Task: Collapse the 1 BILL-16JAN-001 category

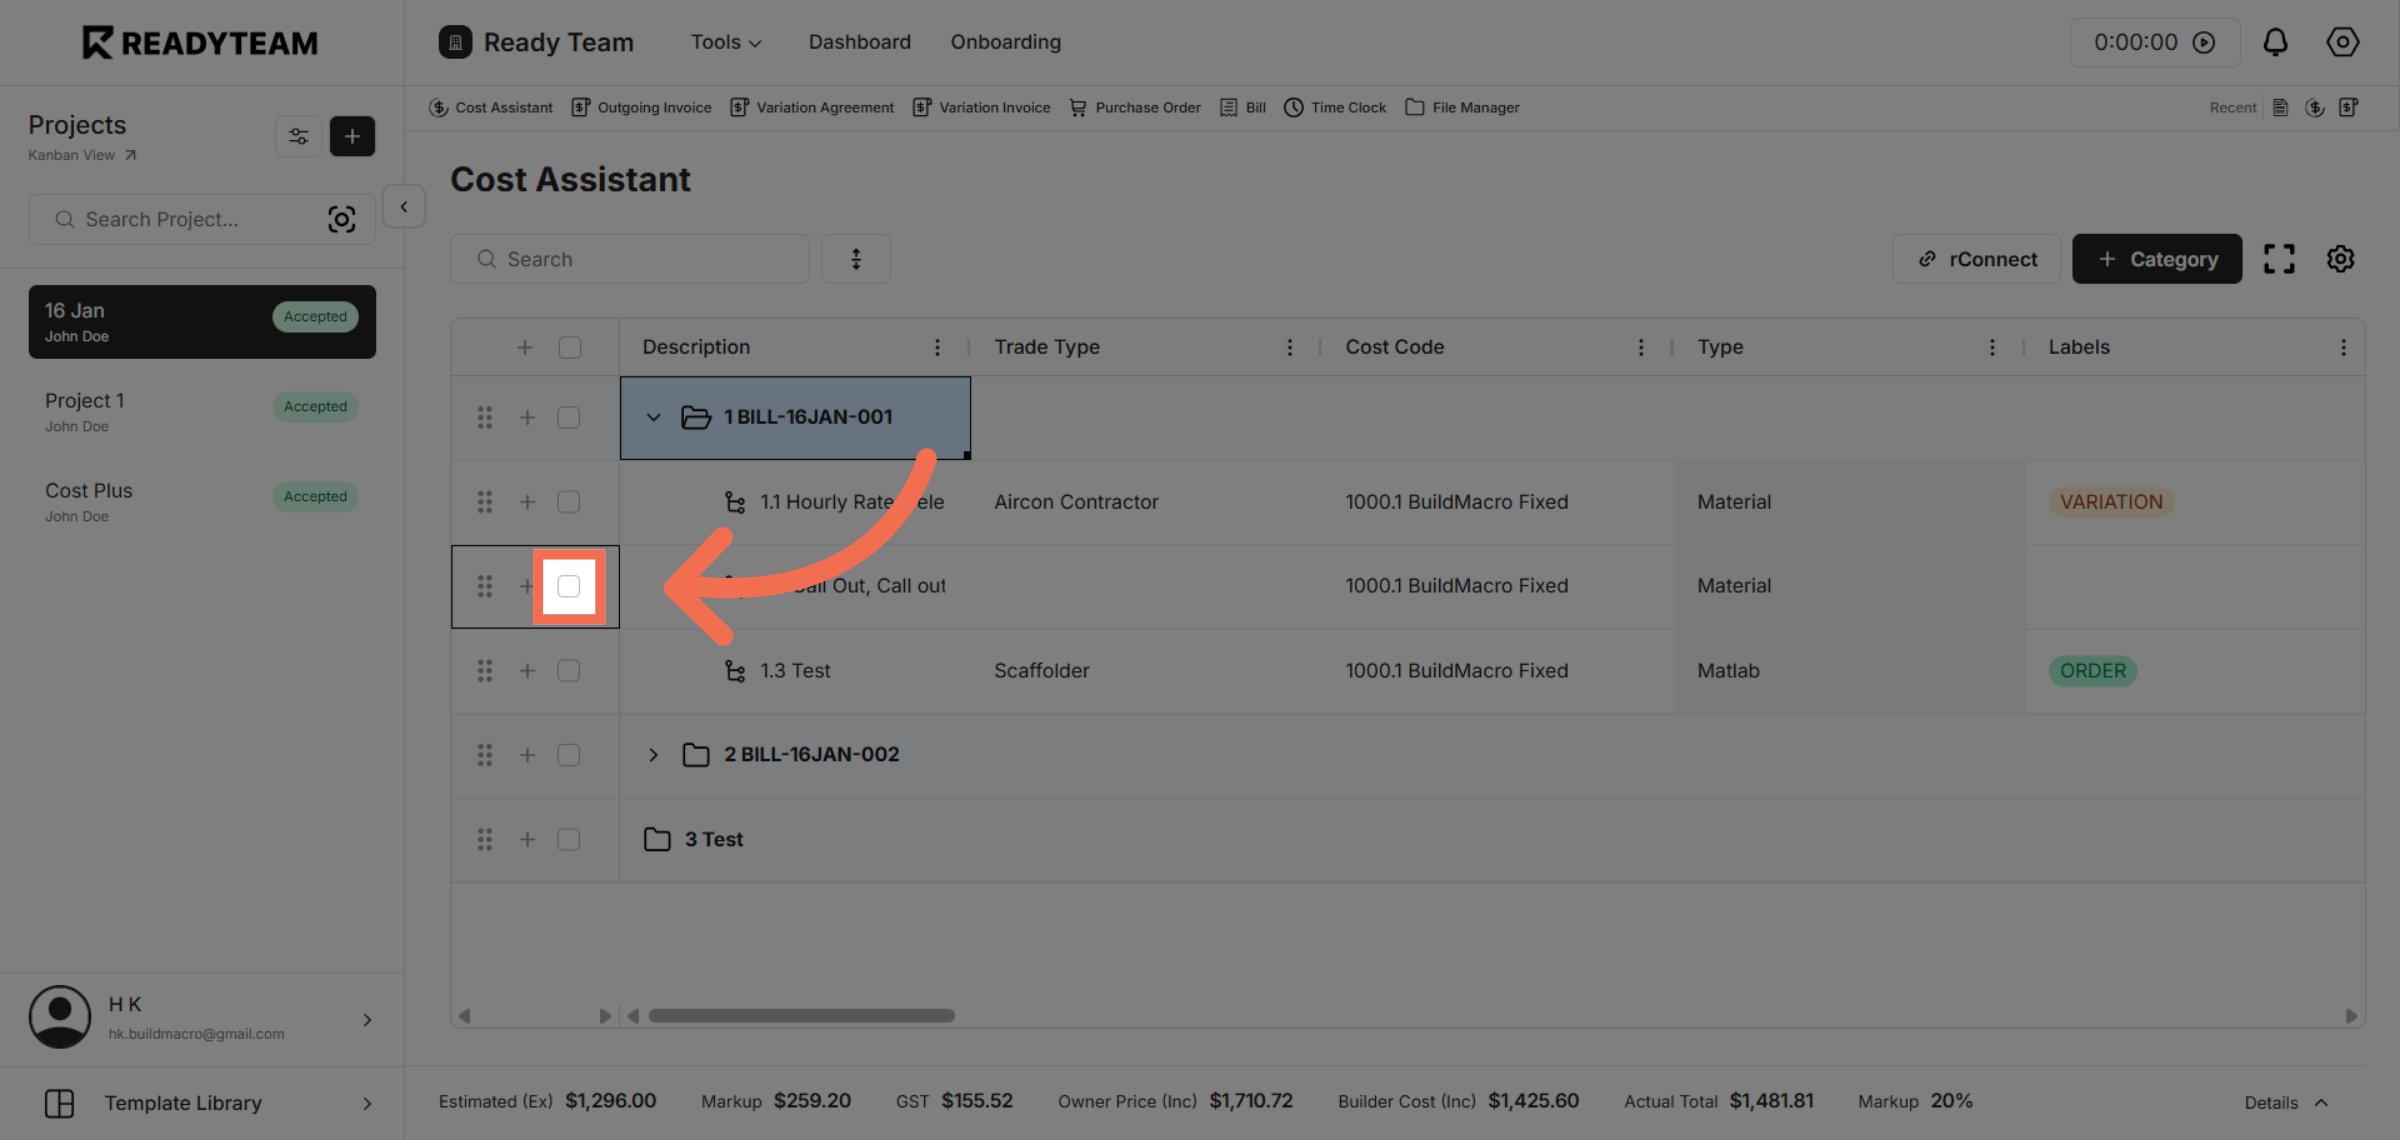Action: tap(654, 417)
